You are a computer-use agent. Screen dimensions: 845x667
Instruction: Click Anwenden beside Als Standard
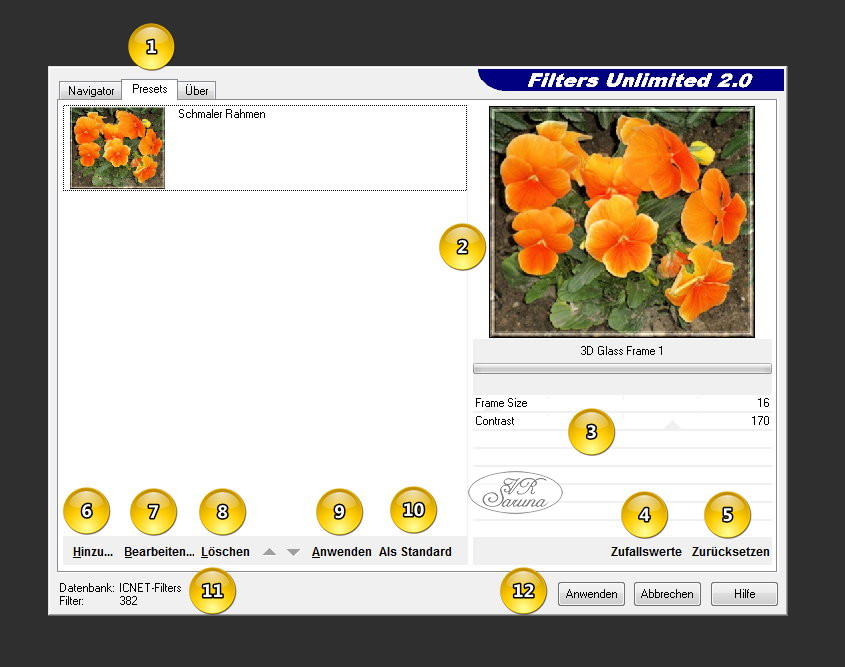click(341, 552)
